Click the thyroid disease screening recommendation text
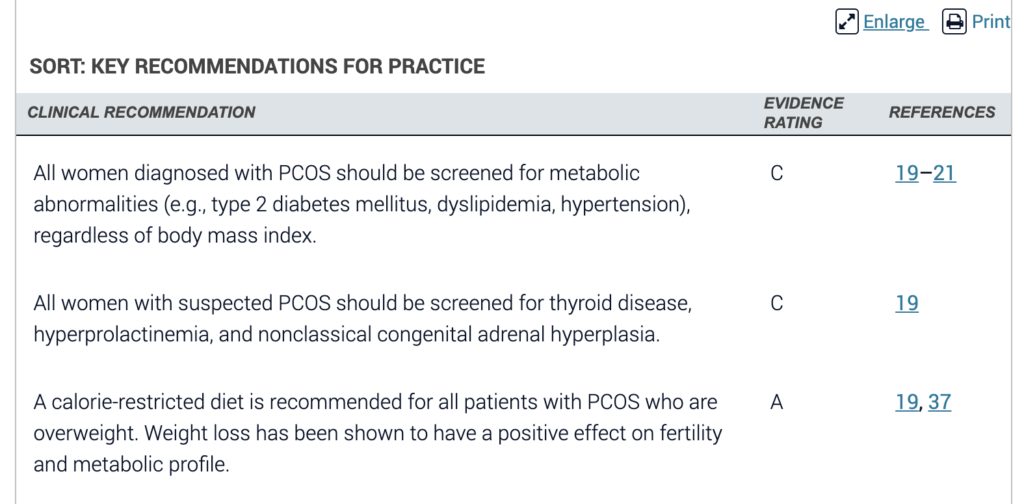The width and height of the screenshot is (1024, 504). [362, 319]
